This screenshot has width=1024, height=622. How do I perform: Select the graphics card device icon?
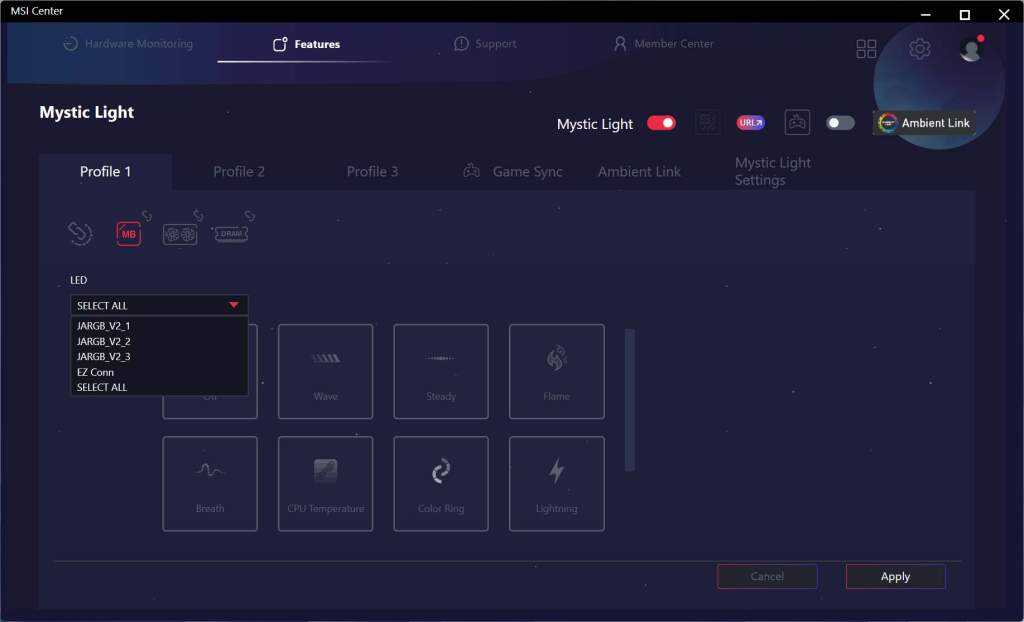point(180,234)
